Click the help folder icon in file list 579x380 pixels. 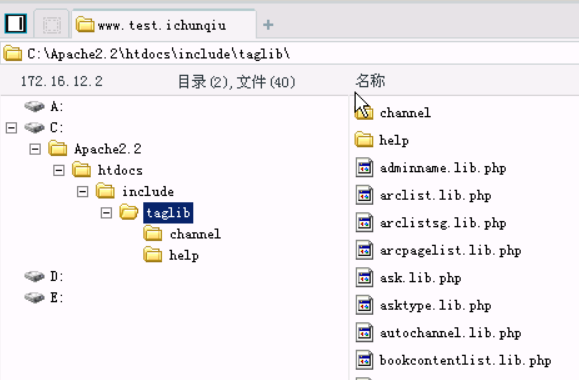364,140
